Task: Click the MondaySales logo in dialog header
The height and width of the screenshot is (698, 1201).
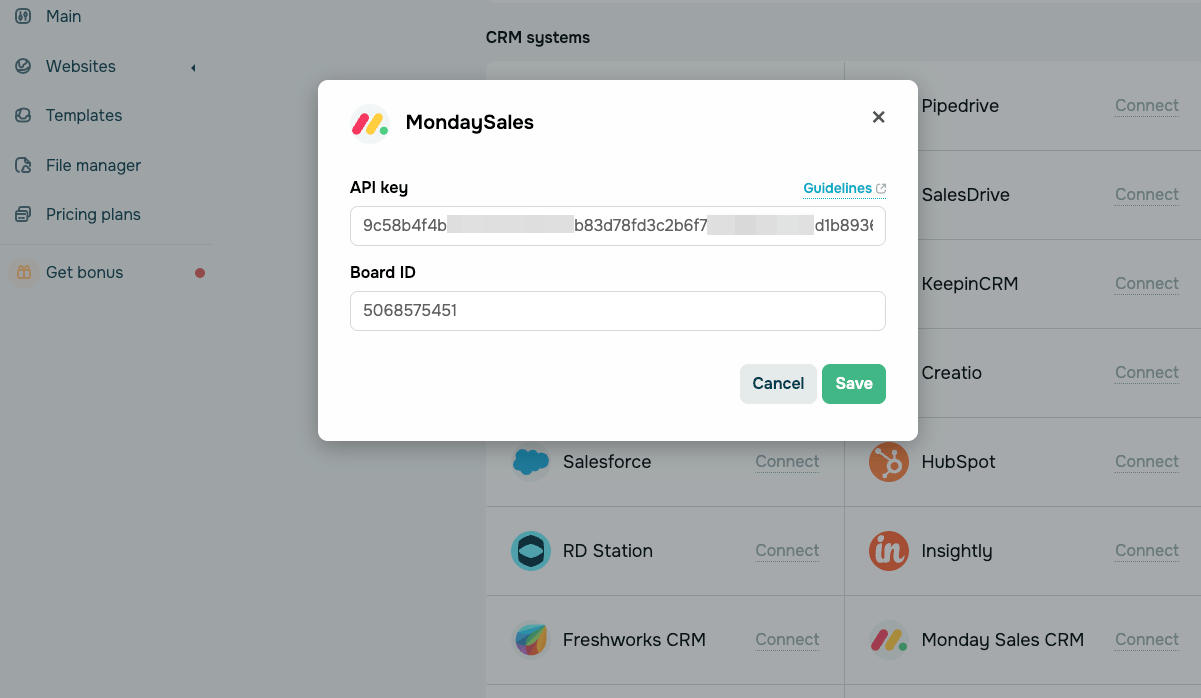Action: tap(370, 123)
